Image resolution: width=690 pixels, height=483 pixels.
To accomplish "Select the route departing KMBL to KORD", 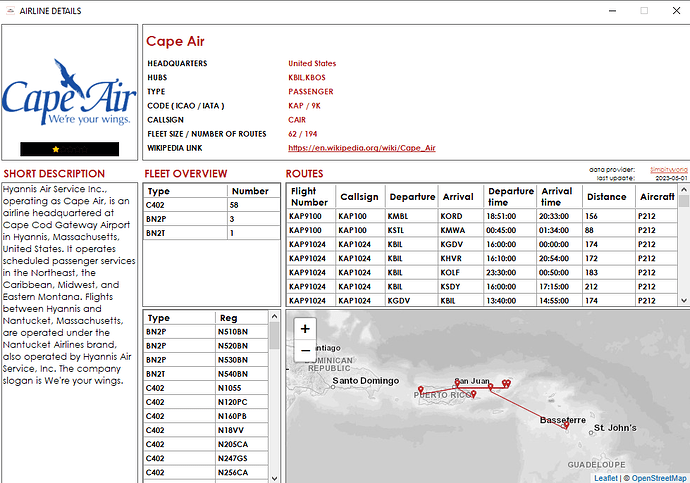I will point(482,216).
